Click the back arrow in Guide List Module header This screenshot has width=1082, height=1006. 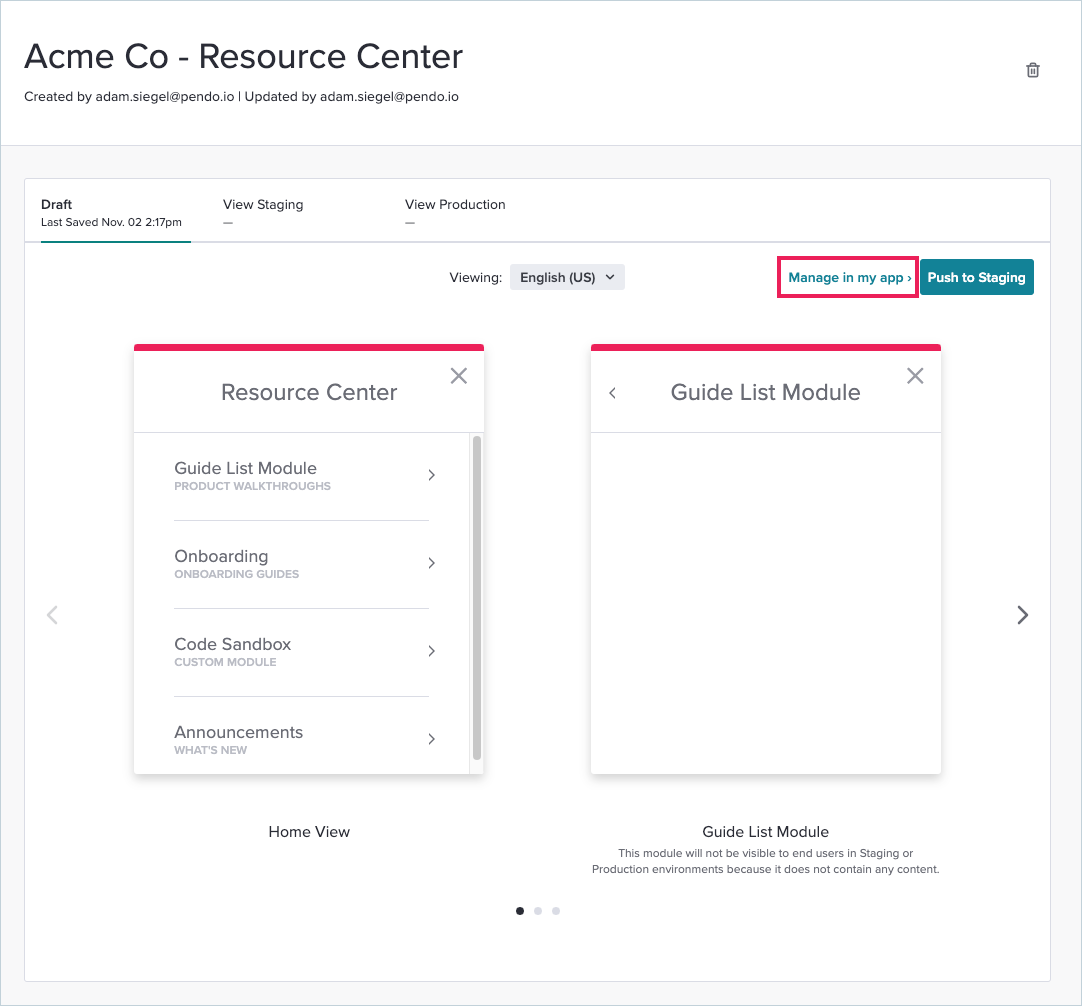click(x=612, y=392)
